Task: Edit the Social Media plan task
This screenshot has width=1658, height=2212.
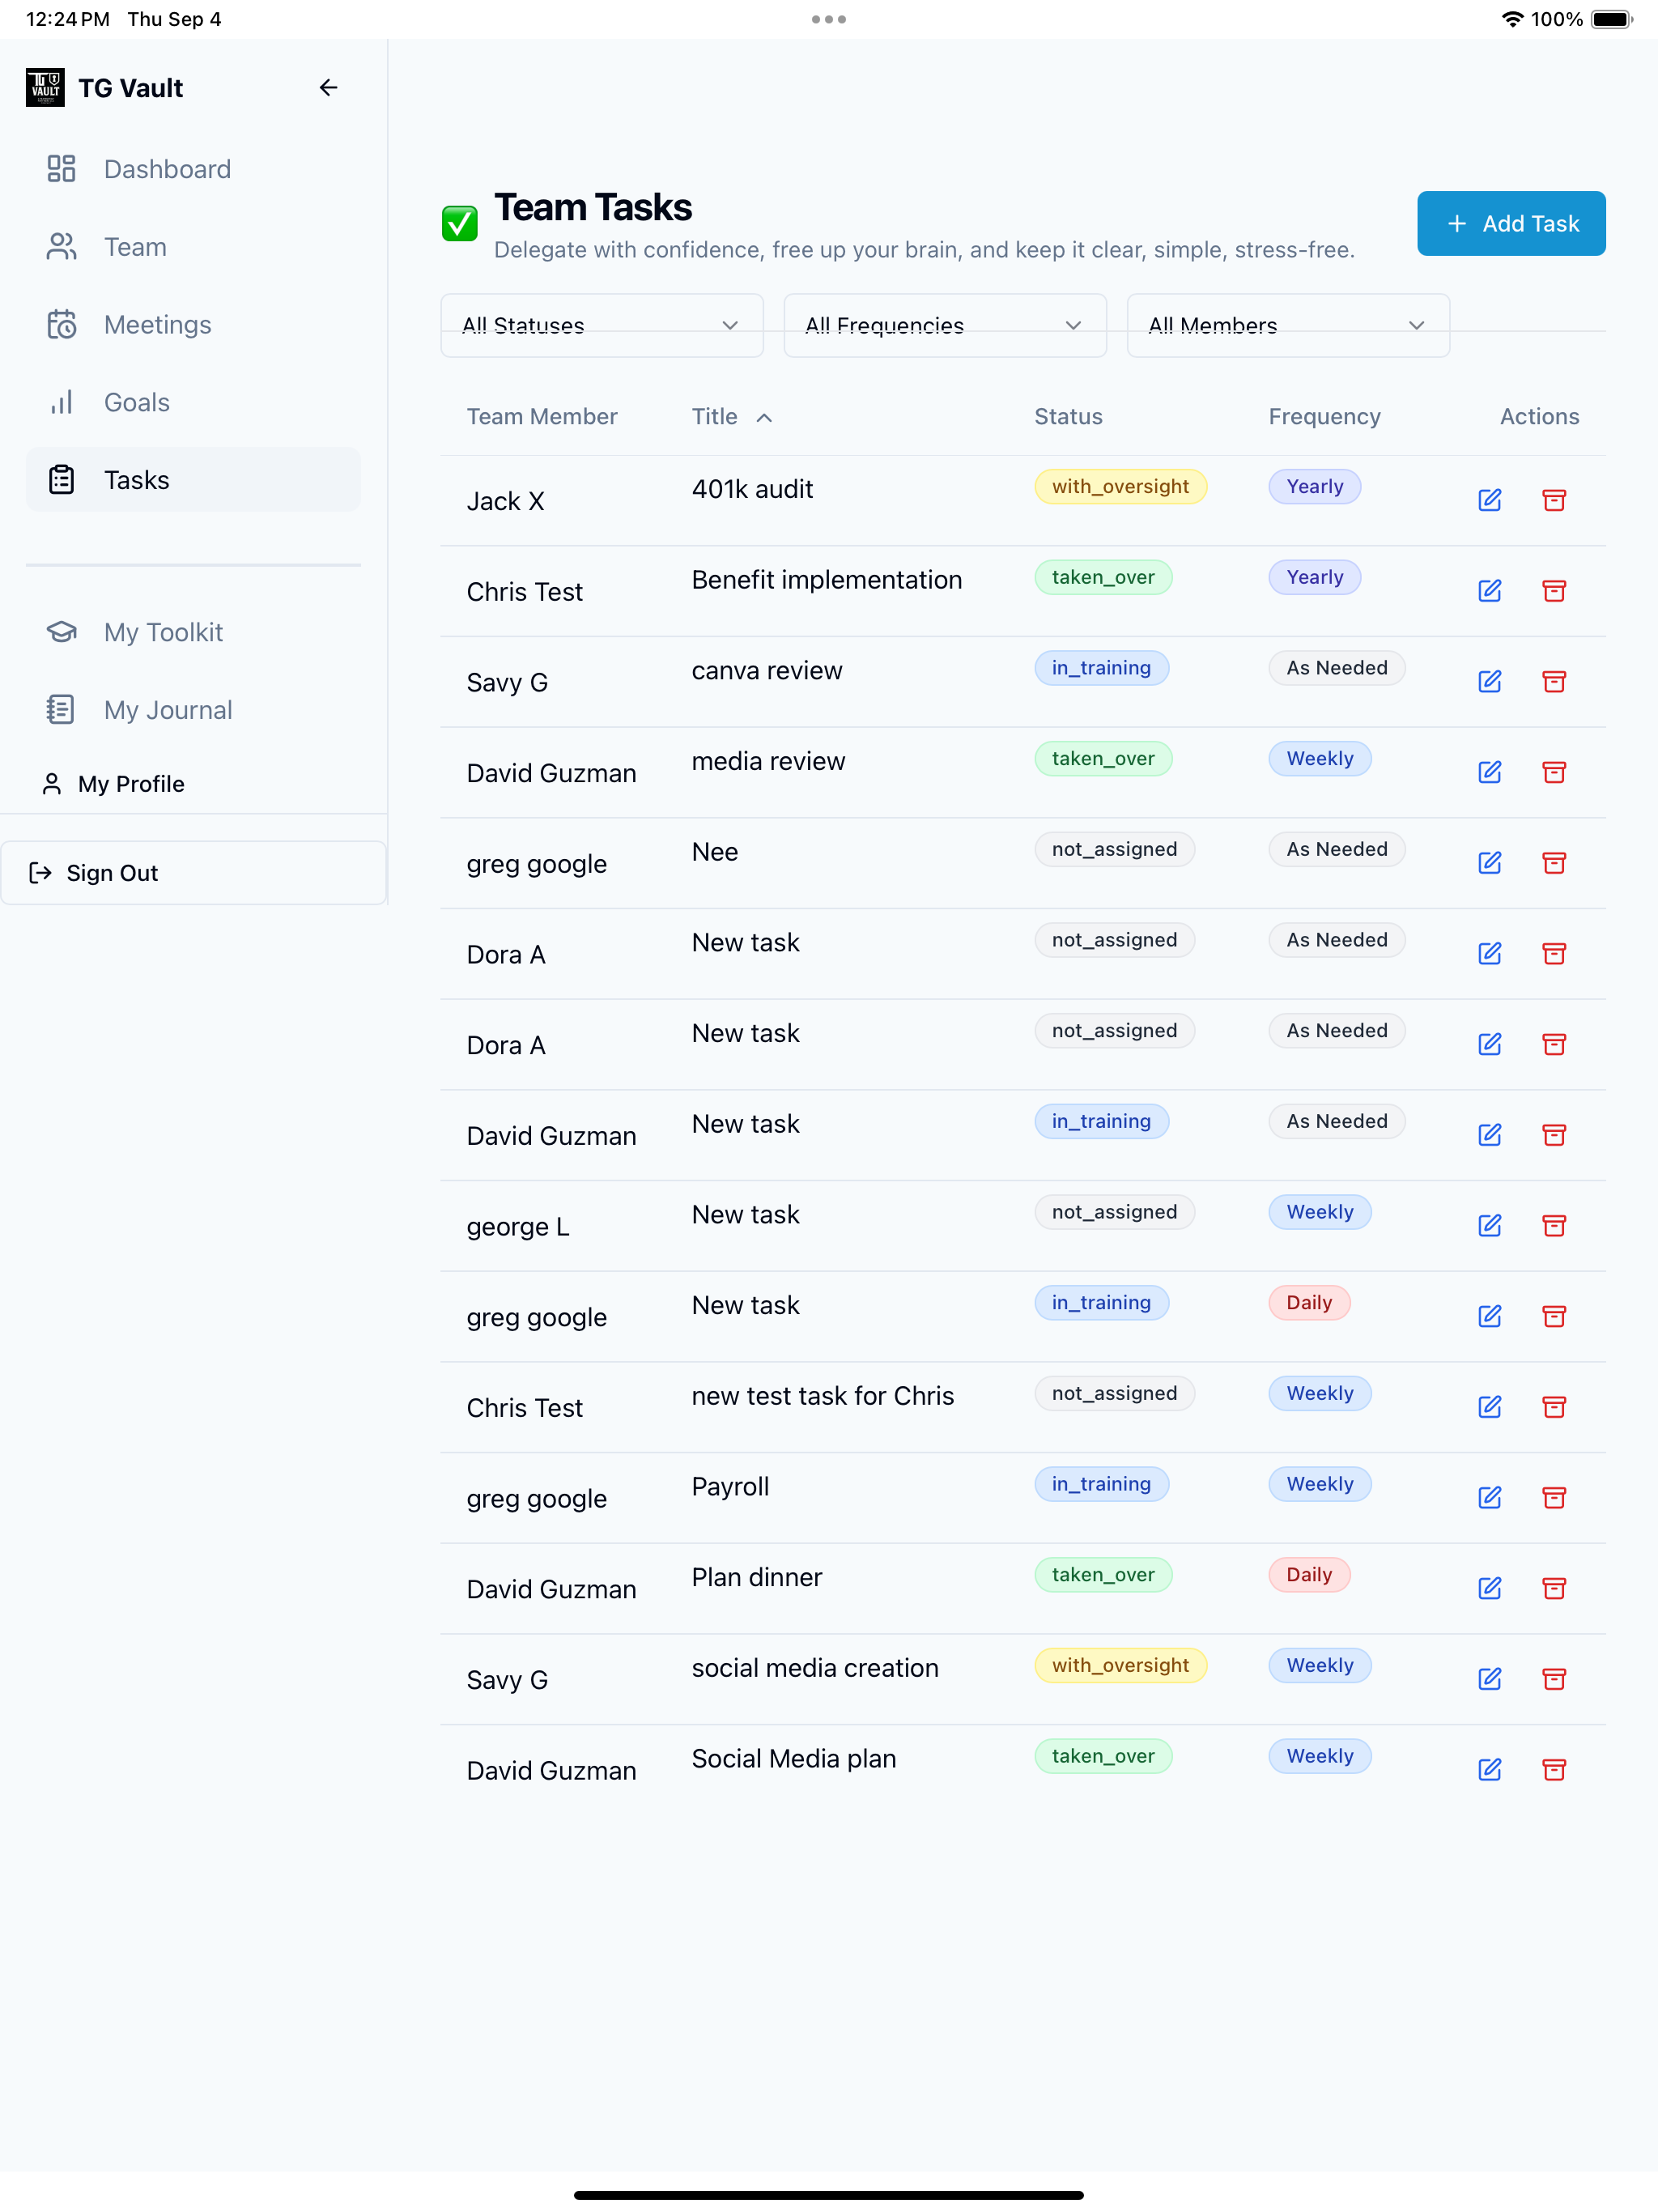Action: coord(1490,1770)
